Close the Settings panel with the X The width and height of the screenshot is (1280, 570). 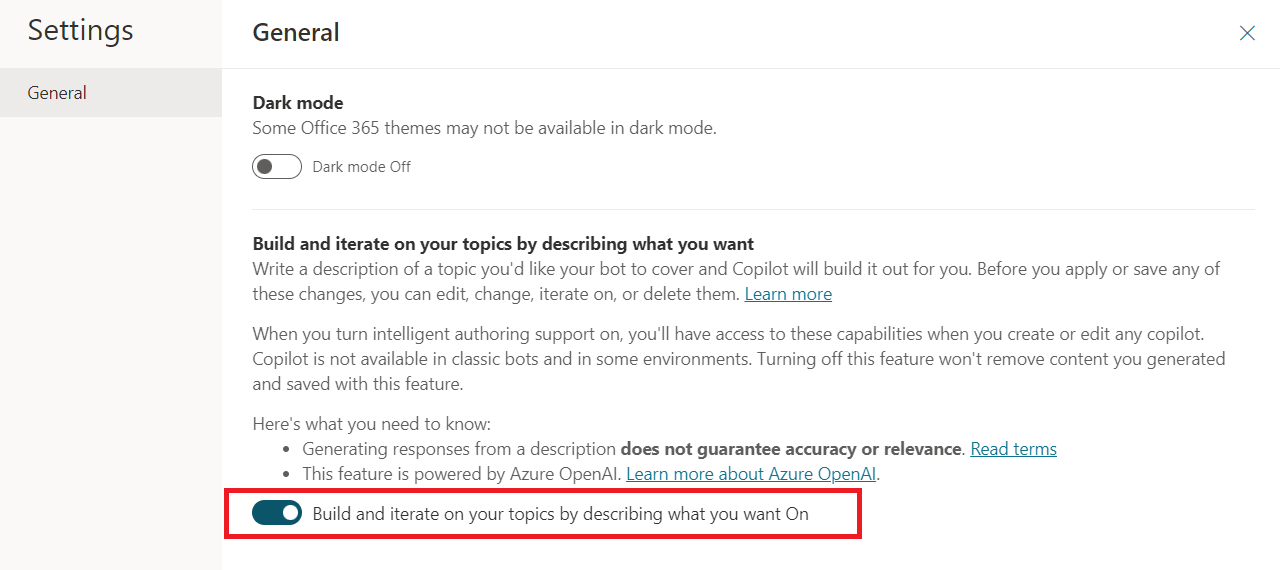(x=1247, y=33)
